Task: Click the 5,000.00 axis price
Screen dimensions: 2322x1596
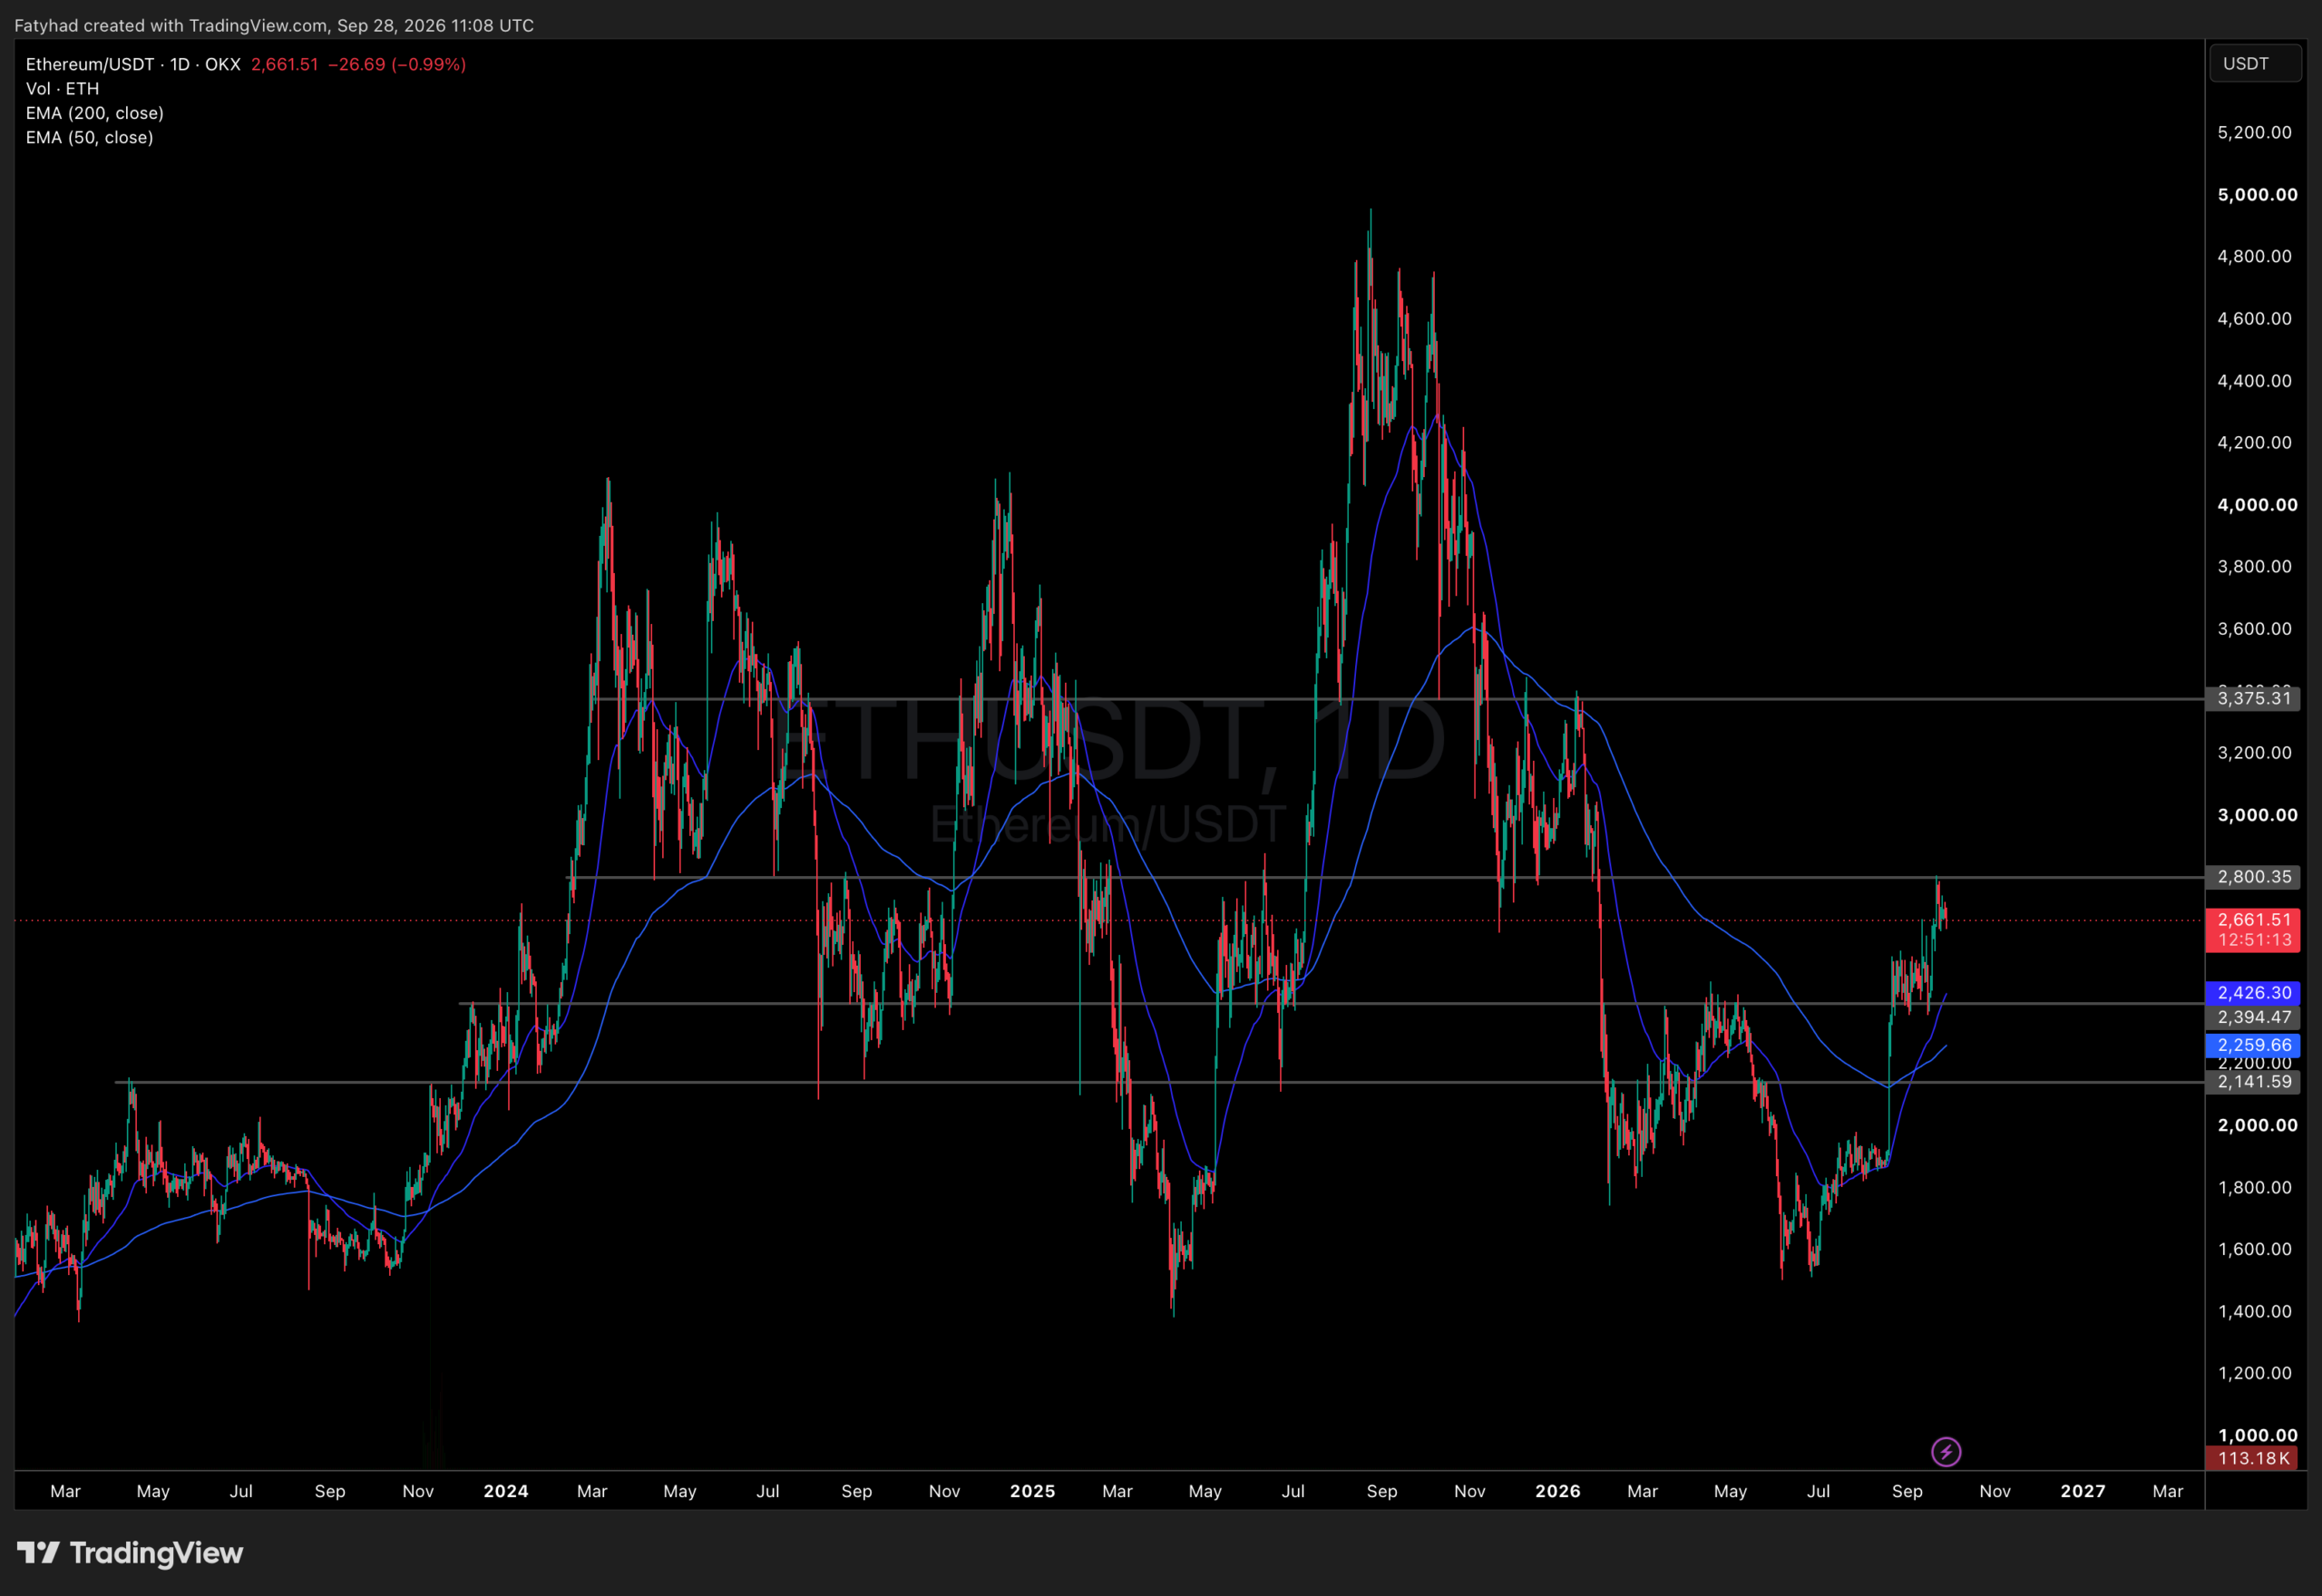Action: coord(2257,195)
